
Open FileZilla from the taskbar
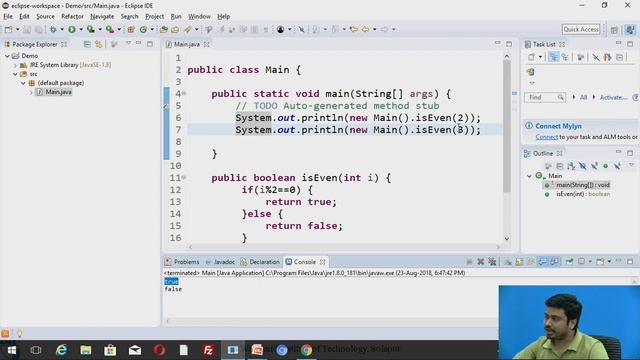(208, 350)
